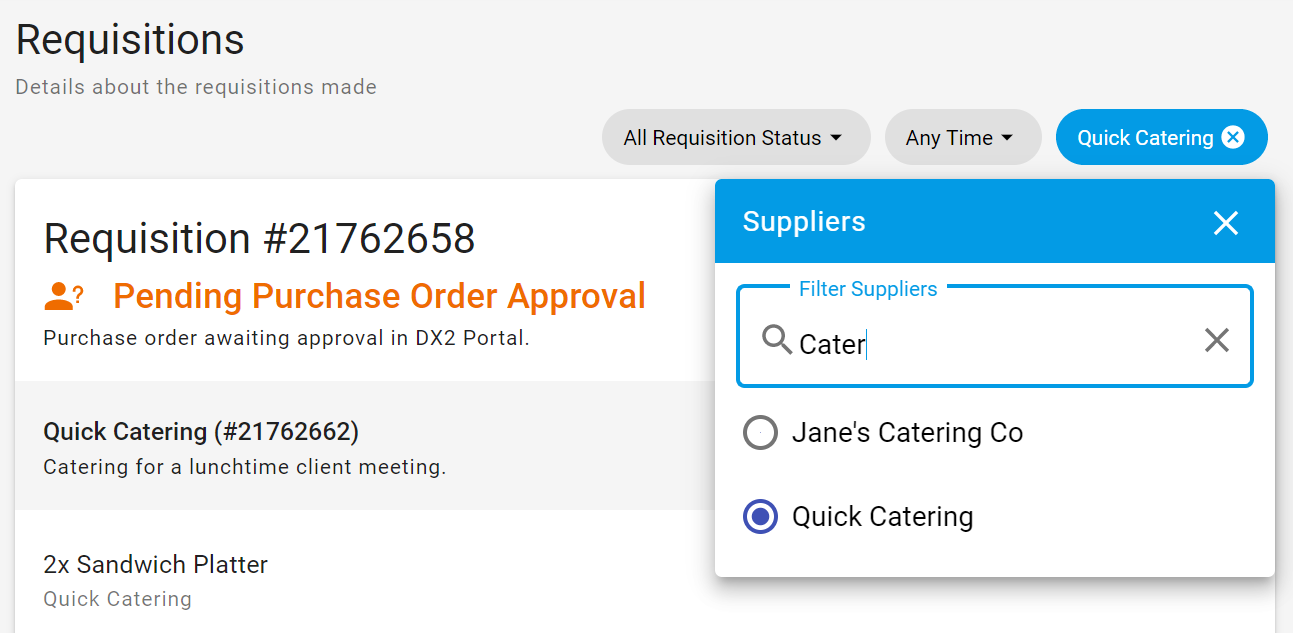
Task: Click the 2x Sandwich Platter entry
Action: tap(155, 564)
